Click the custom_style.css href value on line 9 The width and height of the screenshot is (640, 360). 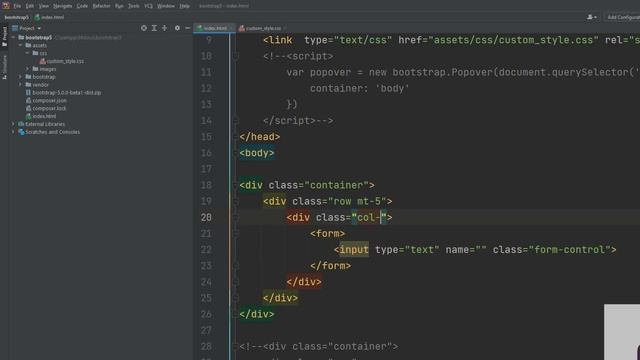pyautogui.click(x=513, y=40)
